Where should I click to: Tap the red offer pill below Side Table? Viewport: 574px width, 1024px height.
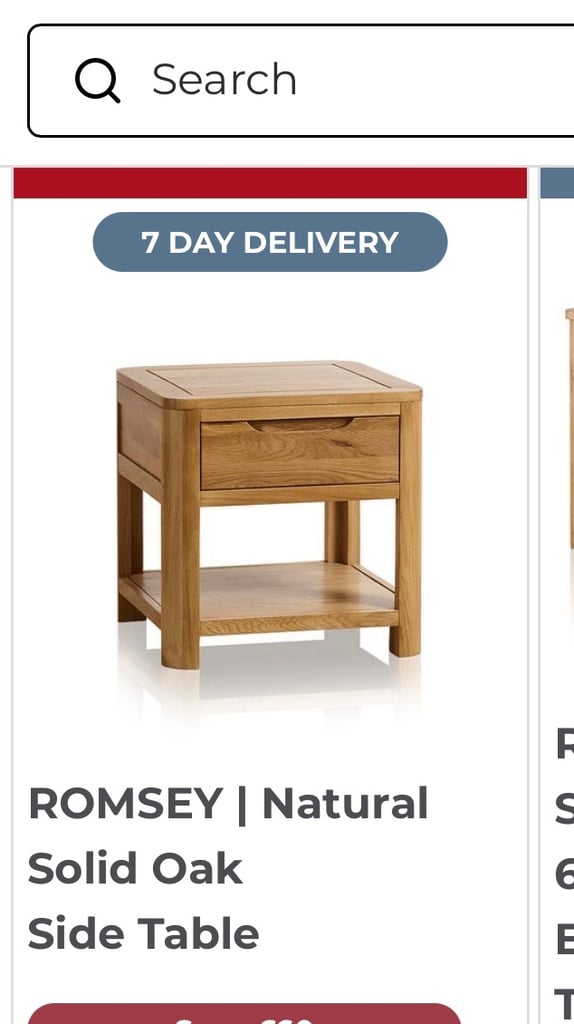(x=244, y=1014)
